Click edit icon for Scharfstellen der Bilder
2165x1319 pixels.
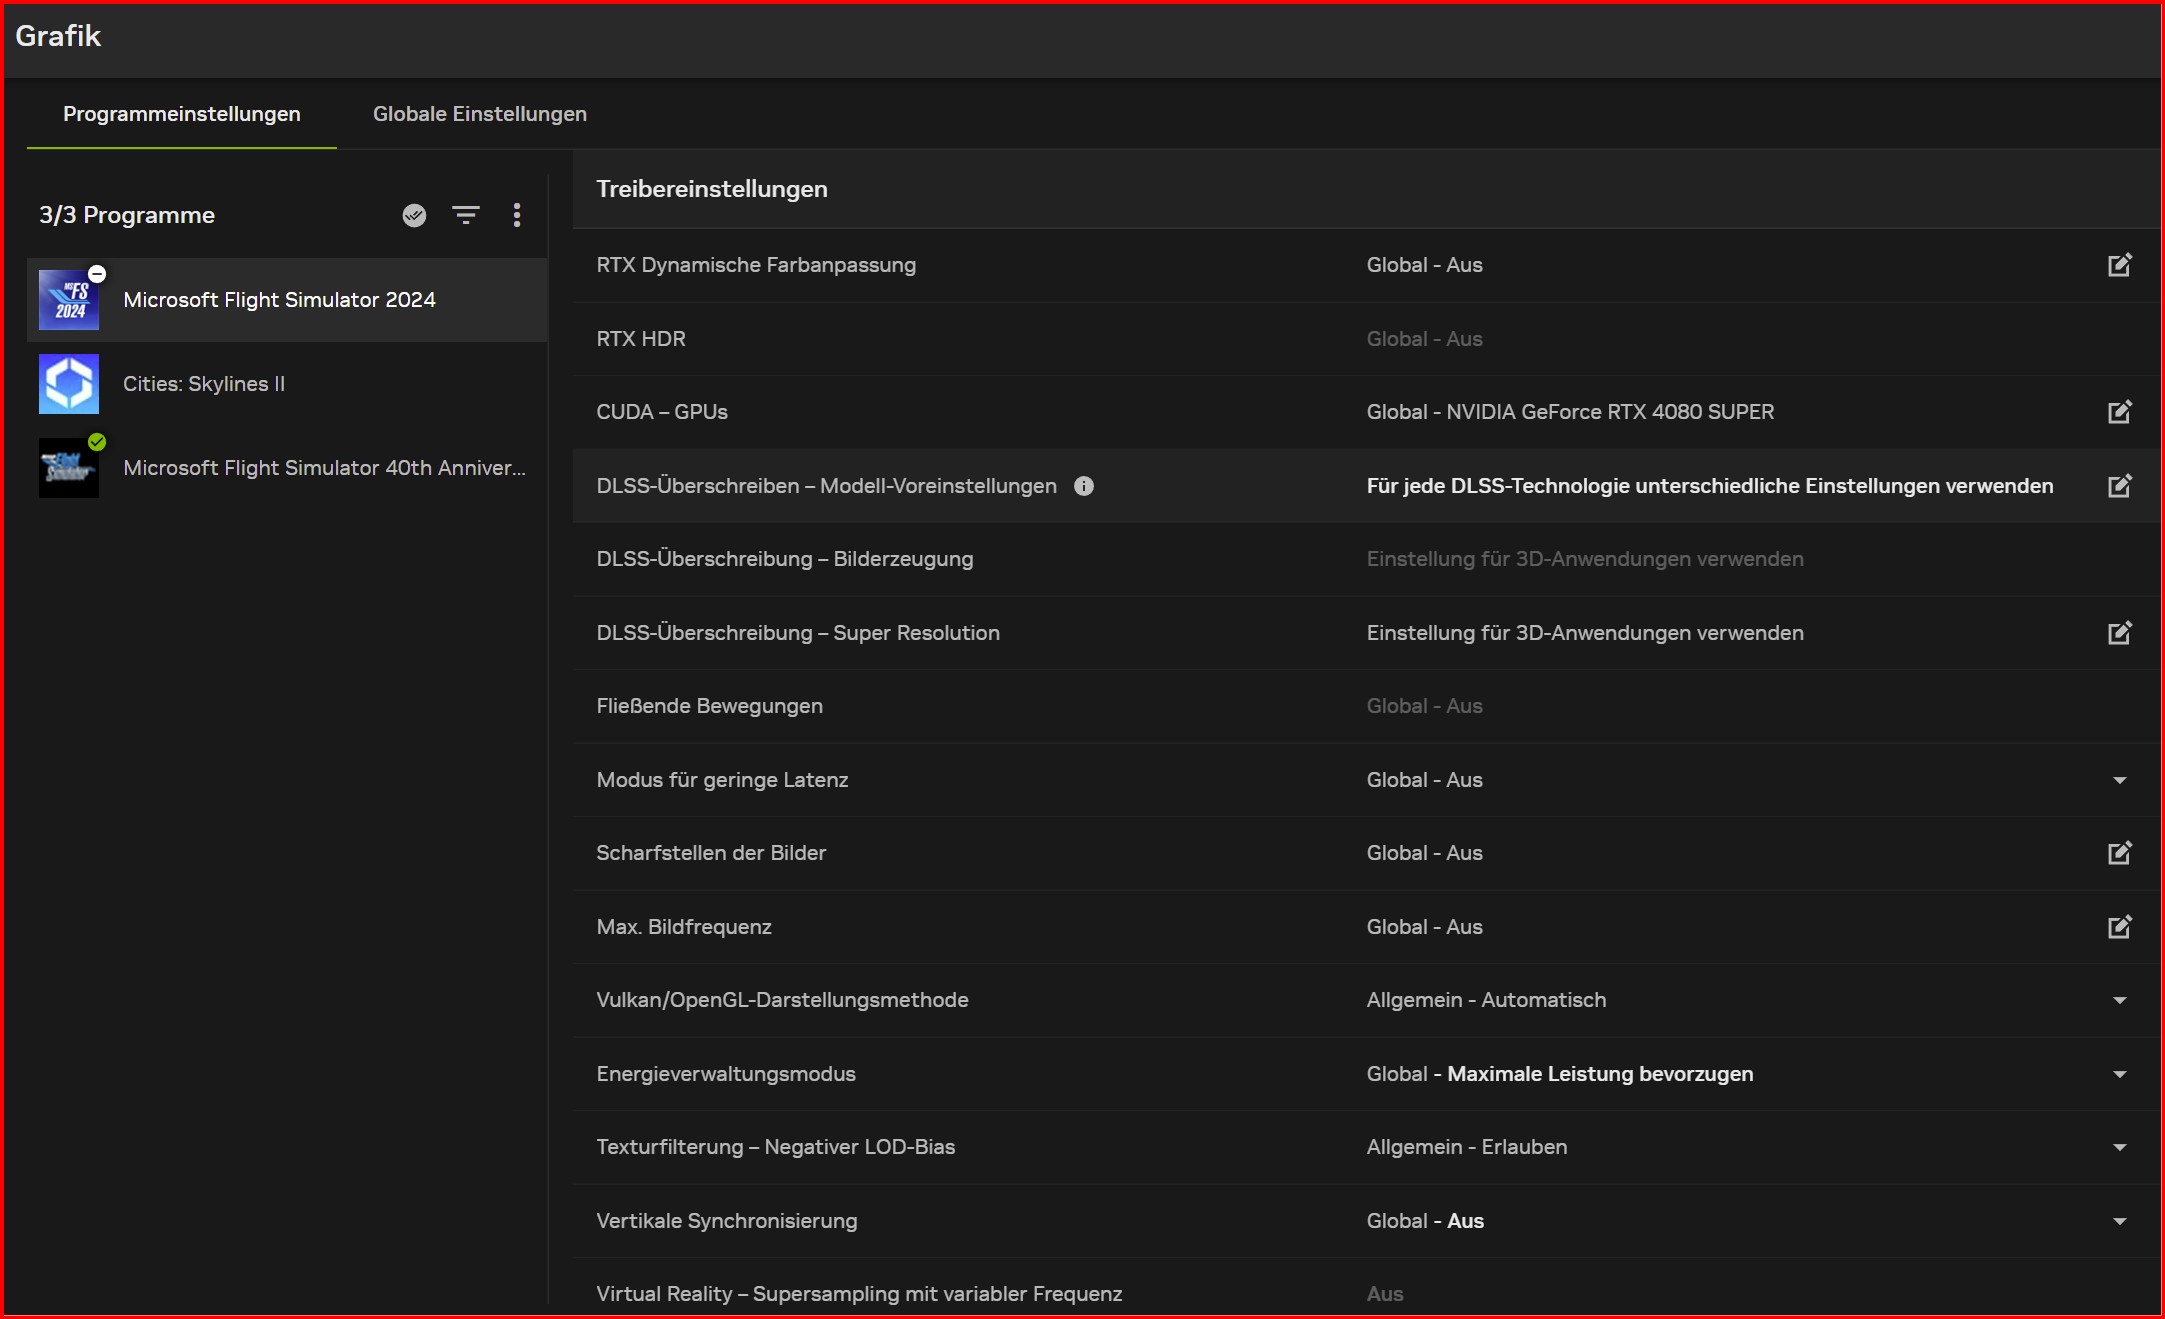(x=2119, y=853)
